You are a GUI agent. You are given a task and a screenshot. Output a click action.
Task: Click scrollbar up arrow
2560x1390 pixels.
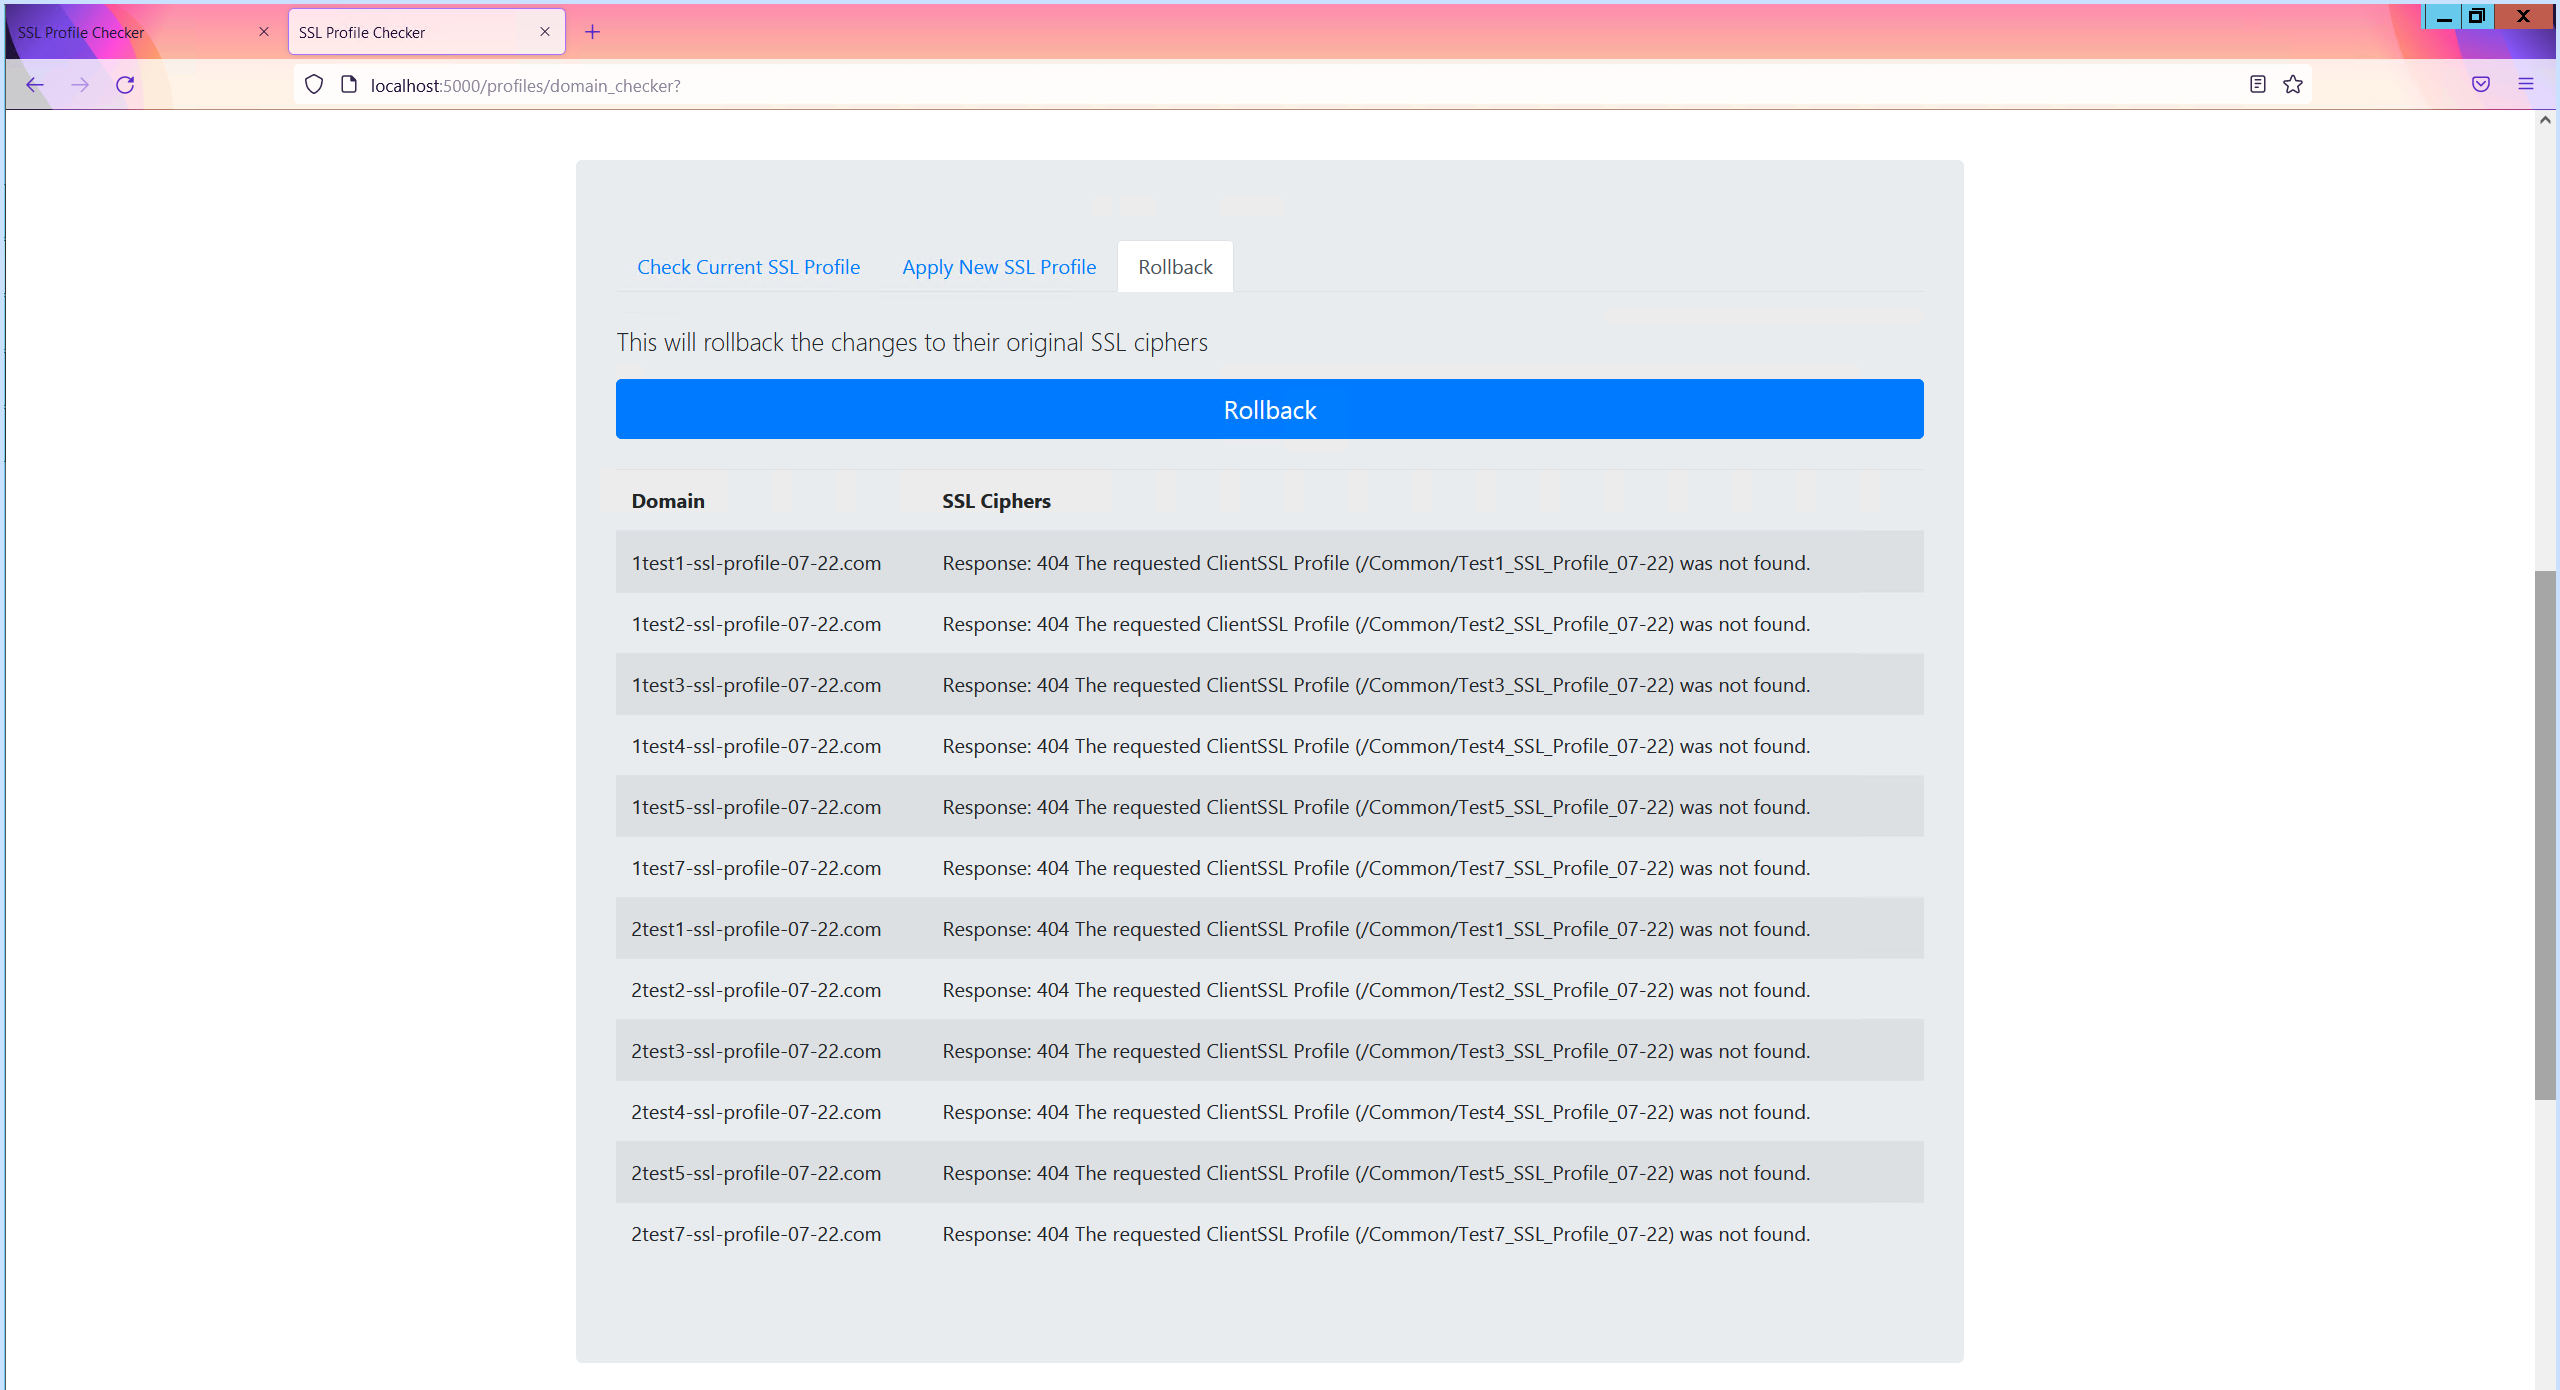click(2546, 120)
